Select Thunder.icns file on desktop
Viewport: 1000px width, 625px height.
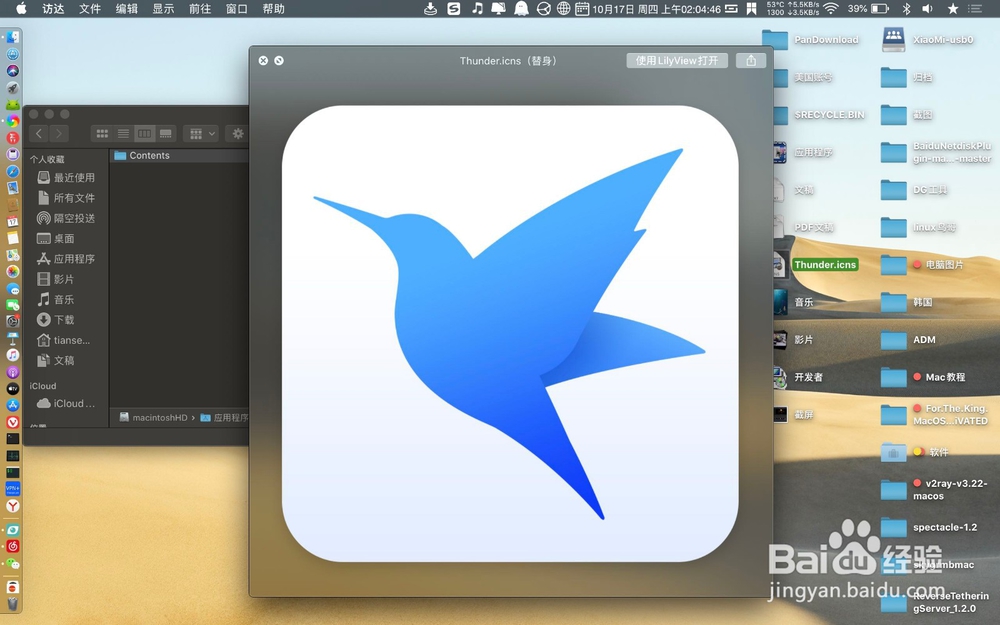click(816, 265)
